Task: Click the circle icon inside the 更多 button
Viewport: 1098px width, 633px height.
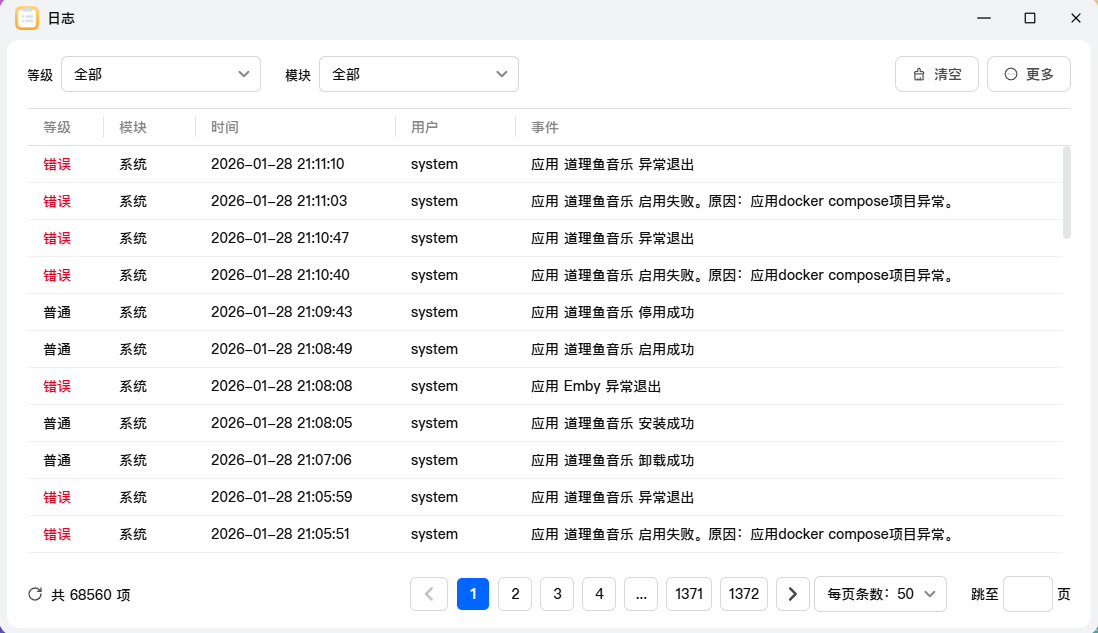Action: (x=1008, y=73)
